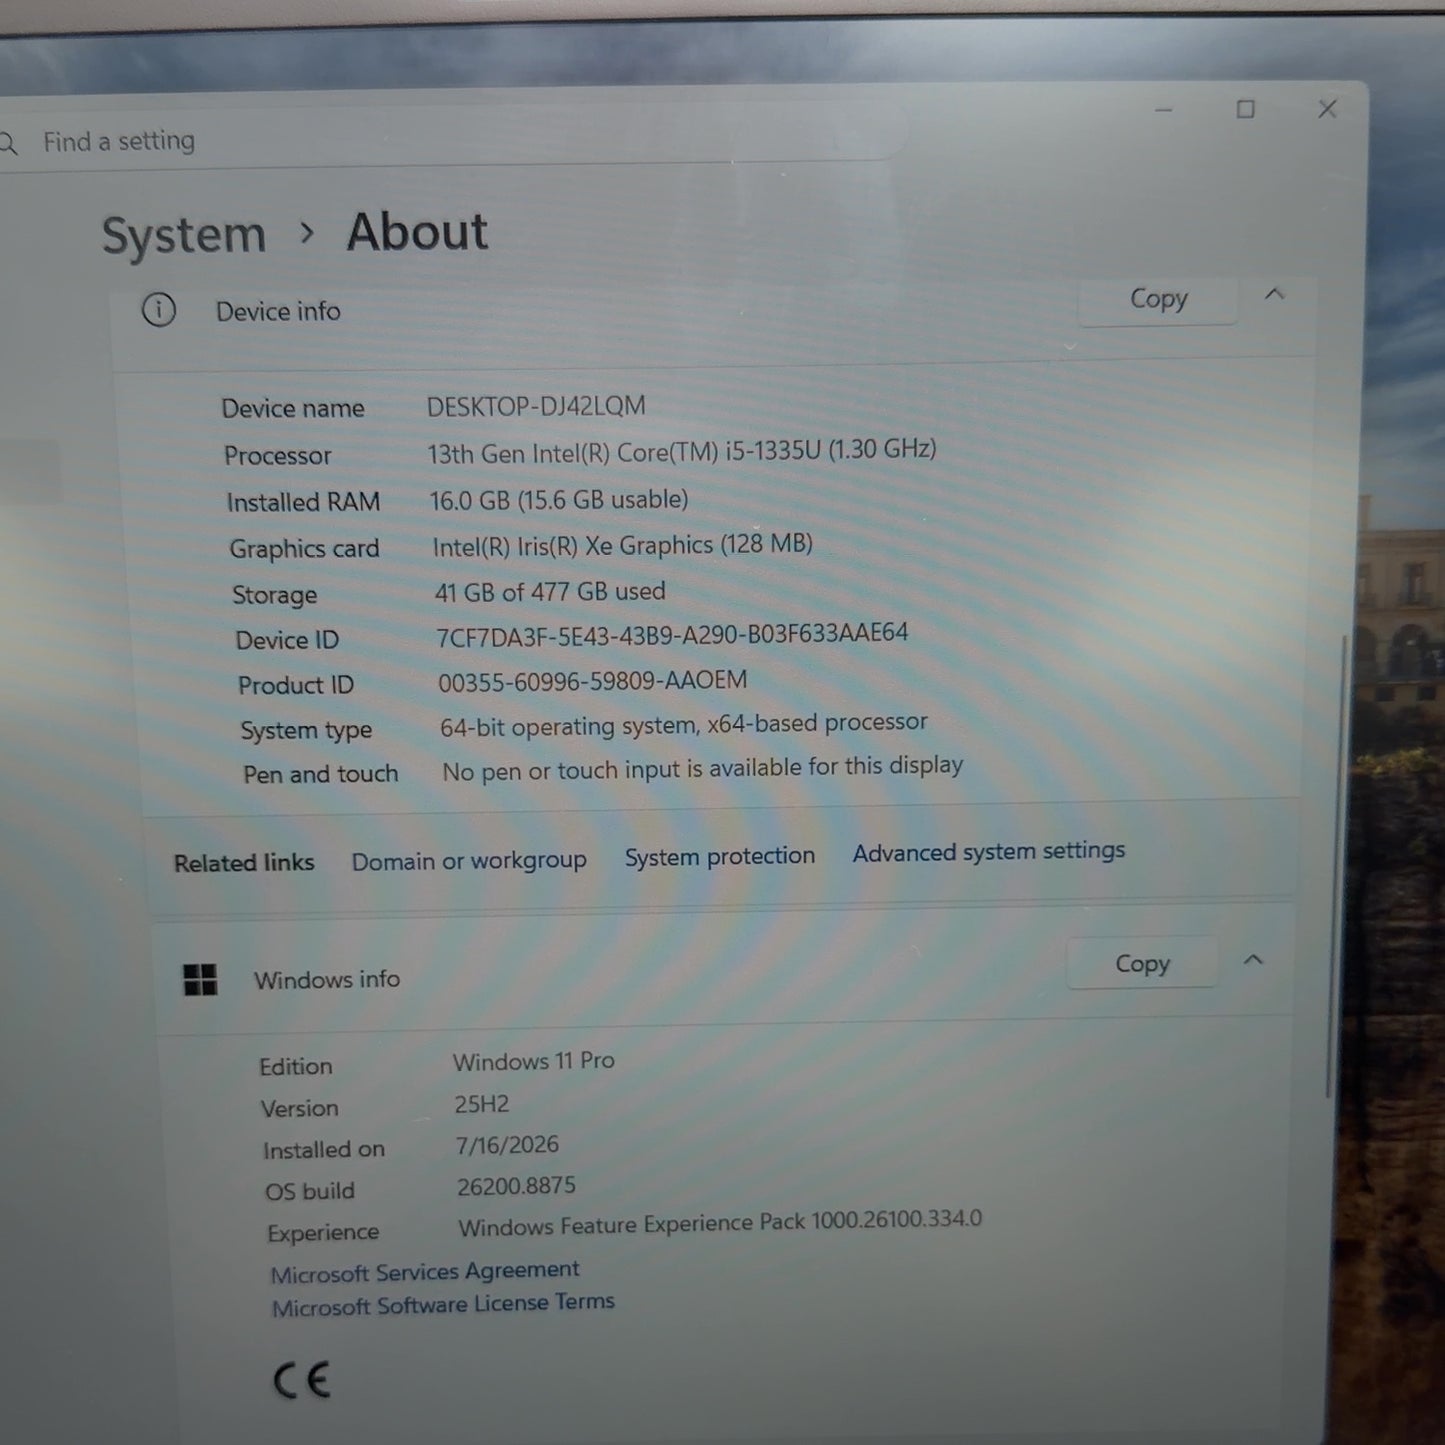Copy the Device info details
Screen dimensions: 1445x1445
click(1158, 299)
